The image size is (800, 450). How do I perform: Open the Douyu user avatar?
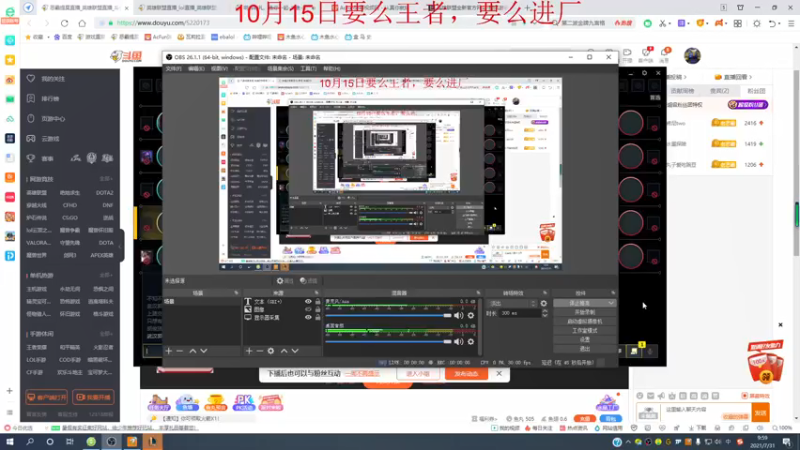tap(692, 56)
